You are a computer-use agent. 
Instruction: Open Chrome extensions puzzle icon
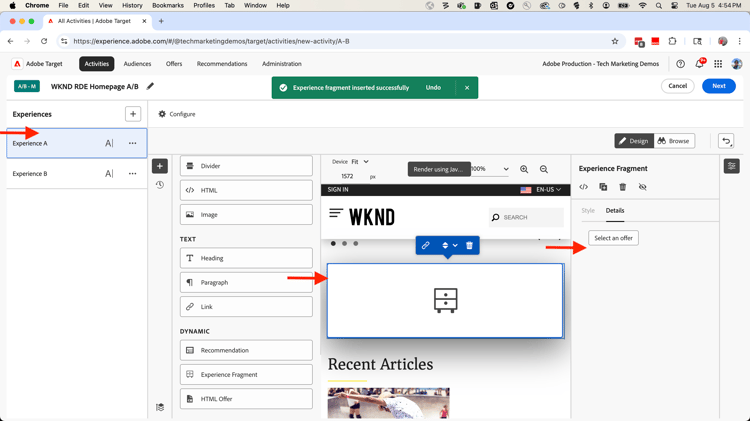click(672, 41)
